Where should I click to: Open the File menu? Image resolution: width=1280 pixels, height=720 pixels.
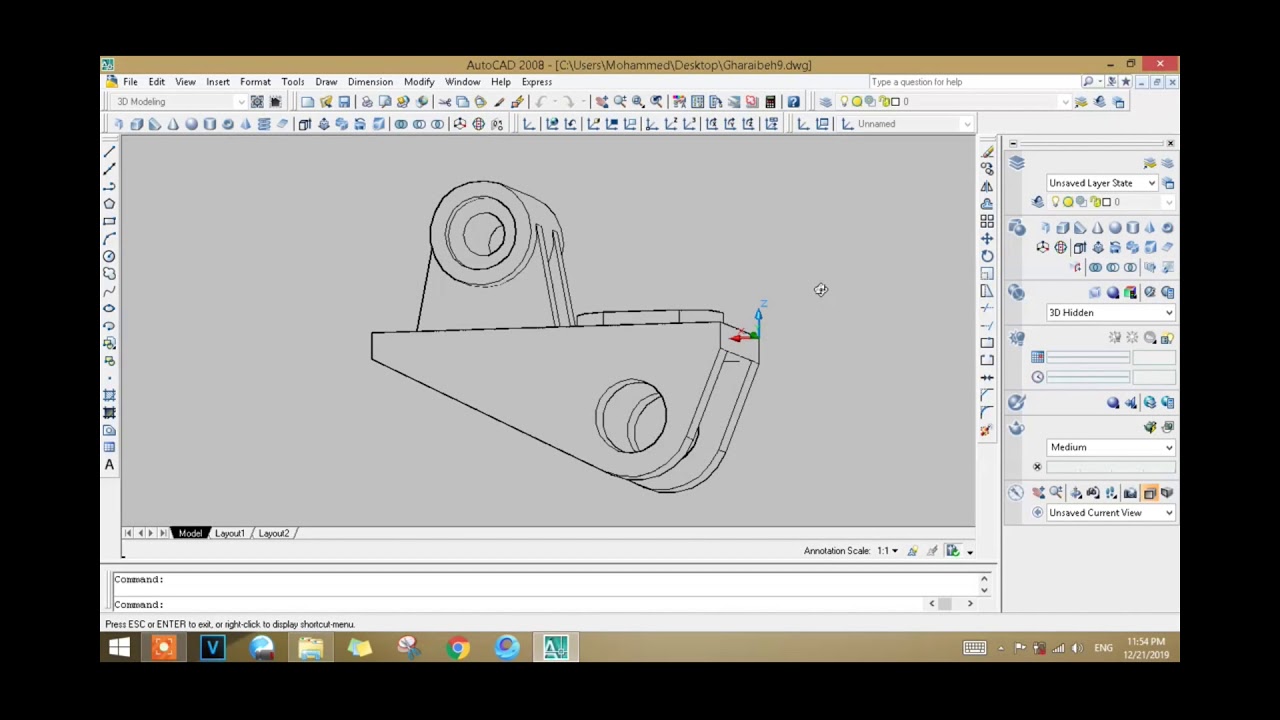pos(130,82)
